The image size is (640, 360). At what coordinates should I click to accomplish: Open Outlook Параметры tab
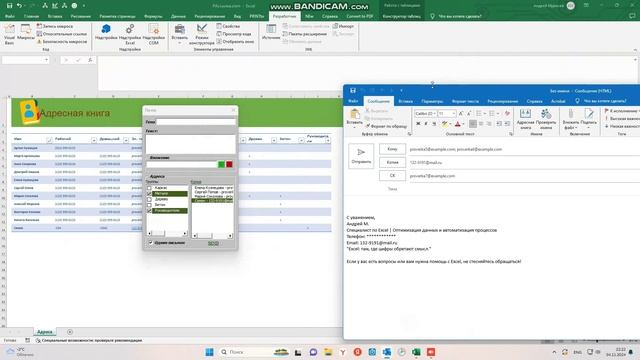[x=432, y=101]
